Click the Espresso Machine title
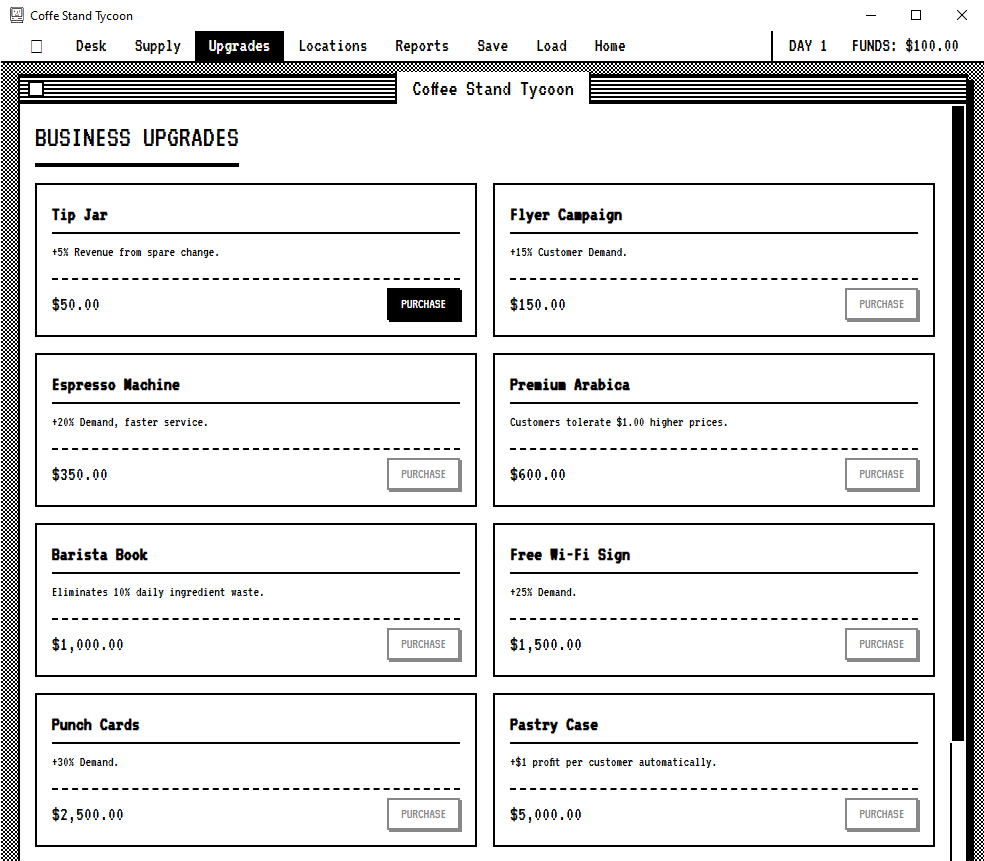 pos(115,385)
